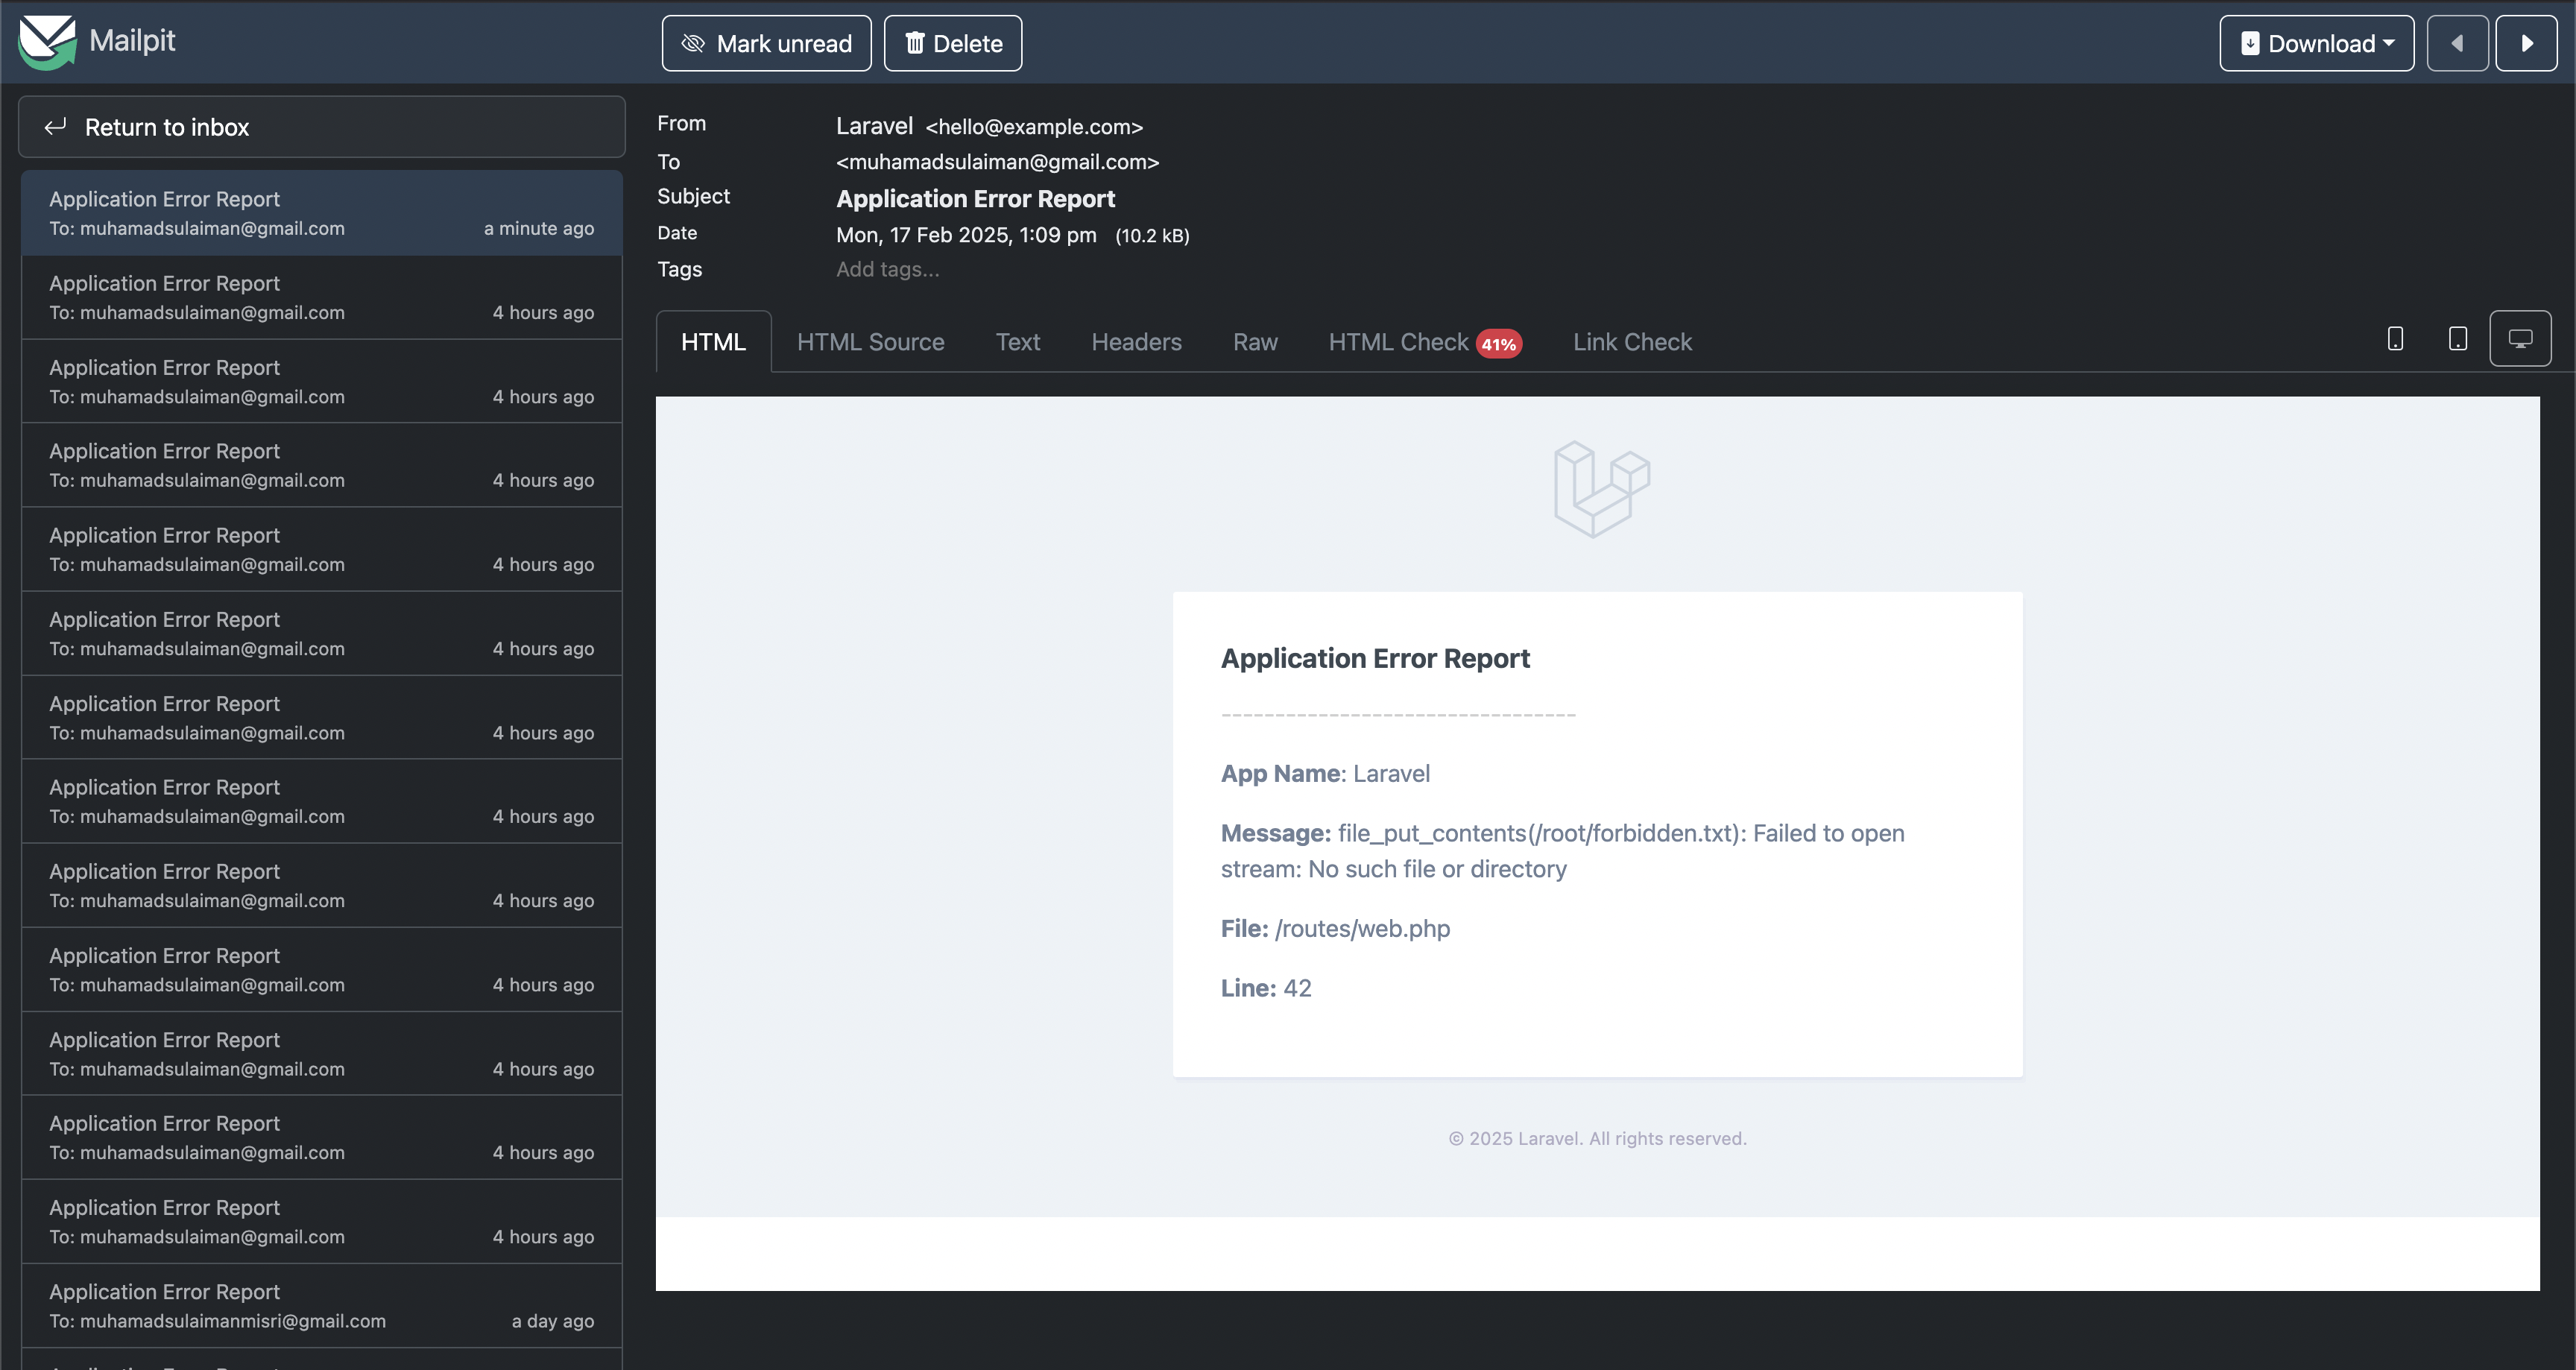Viewport: 2576px width, 1370px height.
Task: Delete the current message
Action: tap(953, 43)
